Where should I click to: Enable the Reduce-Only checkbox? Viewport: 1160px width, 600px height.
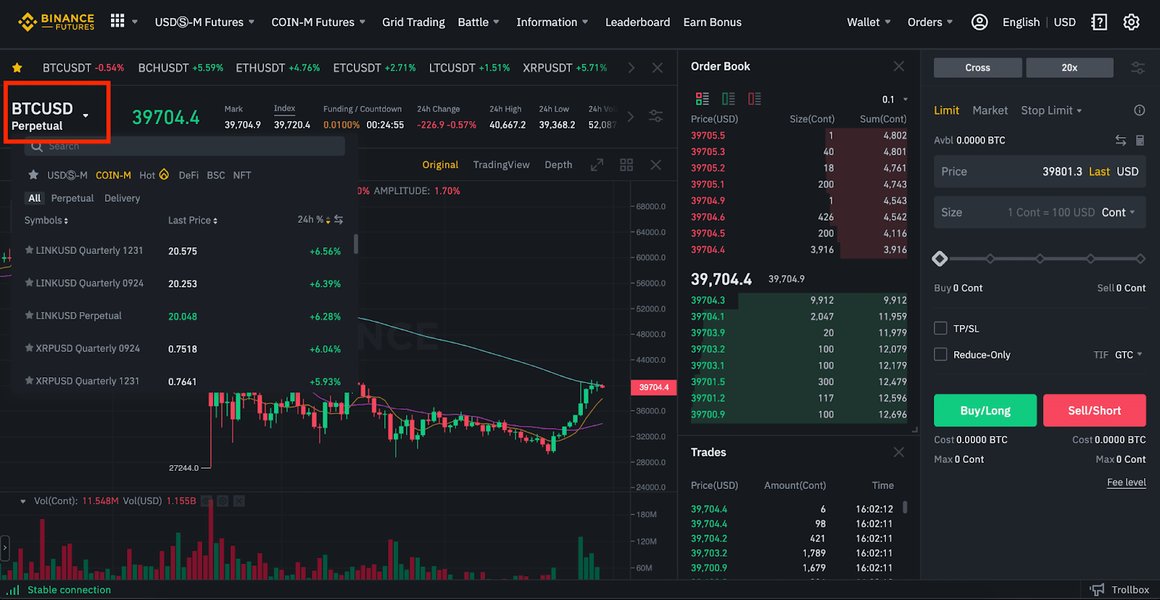940,354
